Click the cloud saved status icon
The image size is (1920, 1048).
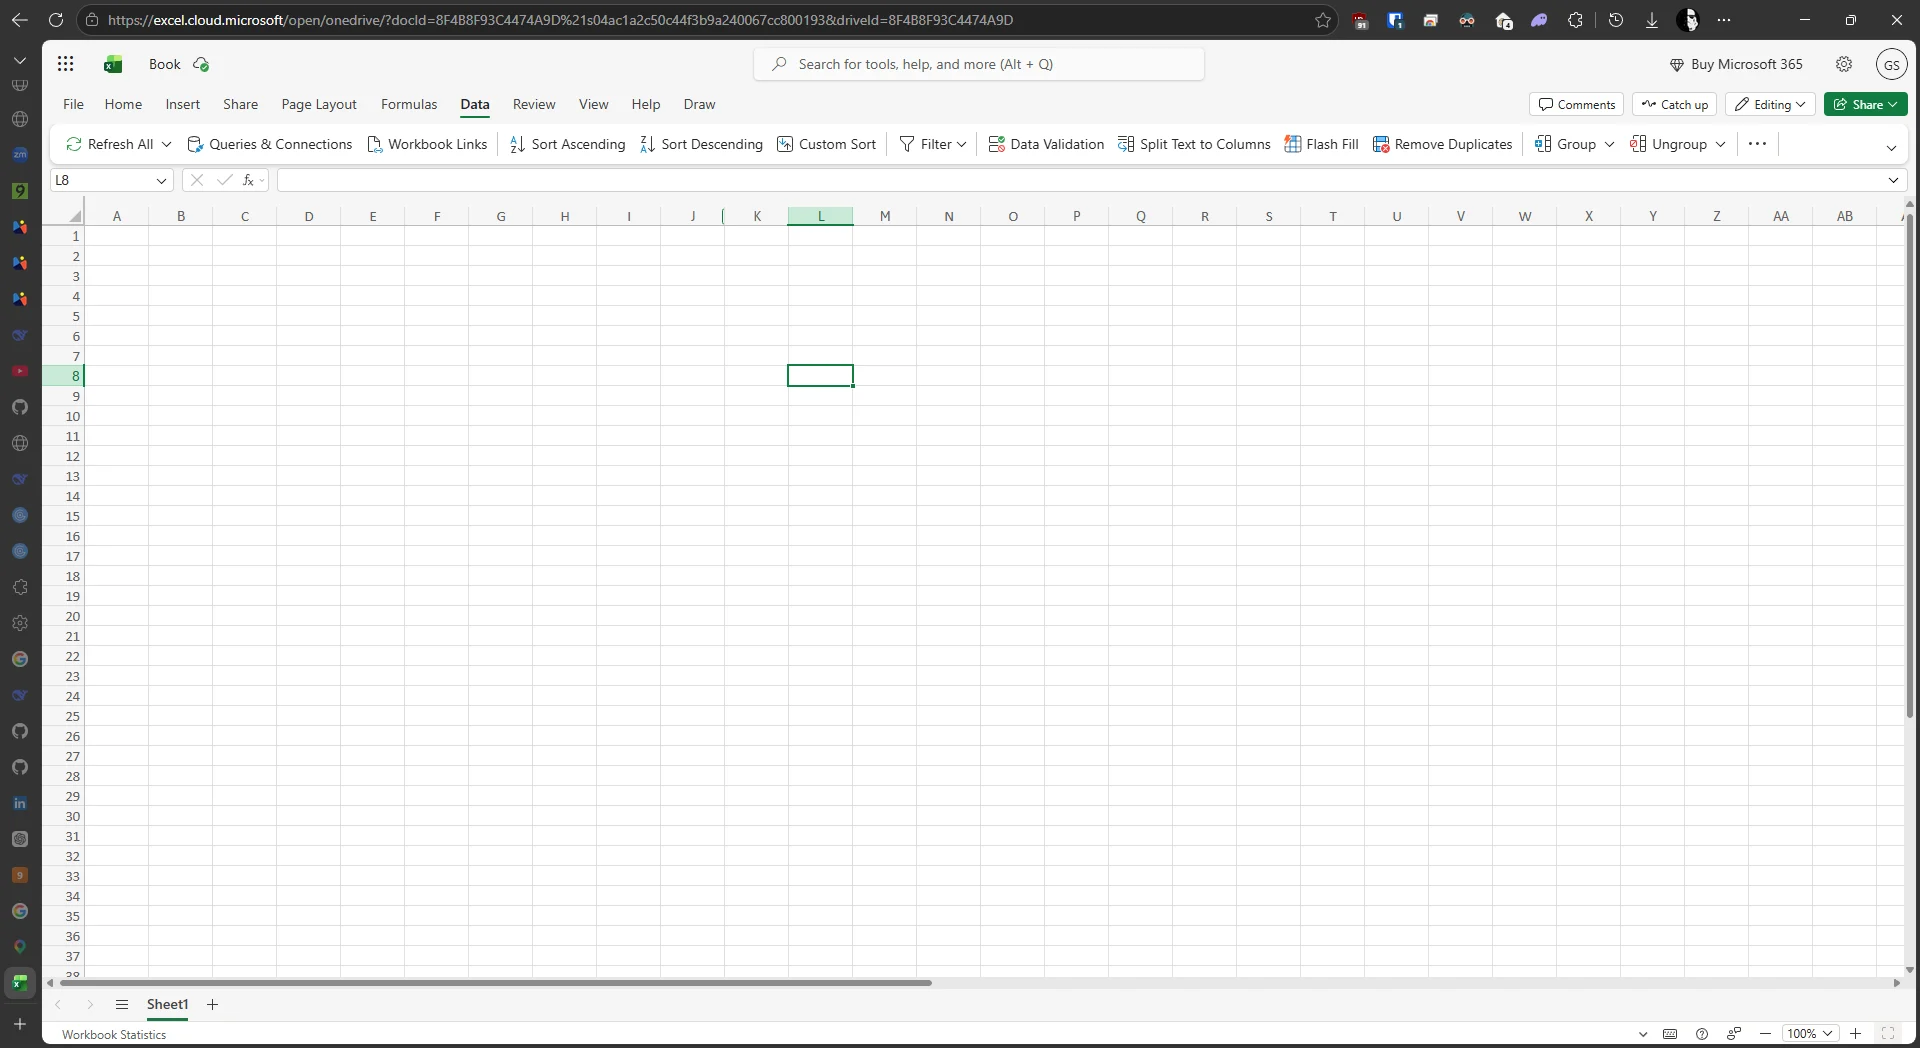pyautogui.click(x=201, y=64)
